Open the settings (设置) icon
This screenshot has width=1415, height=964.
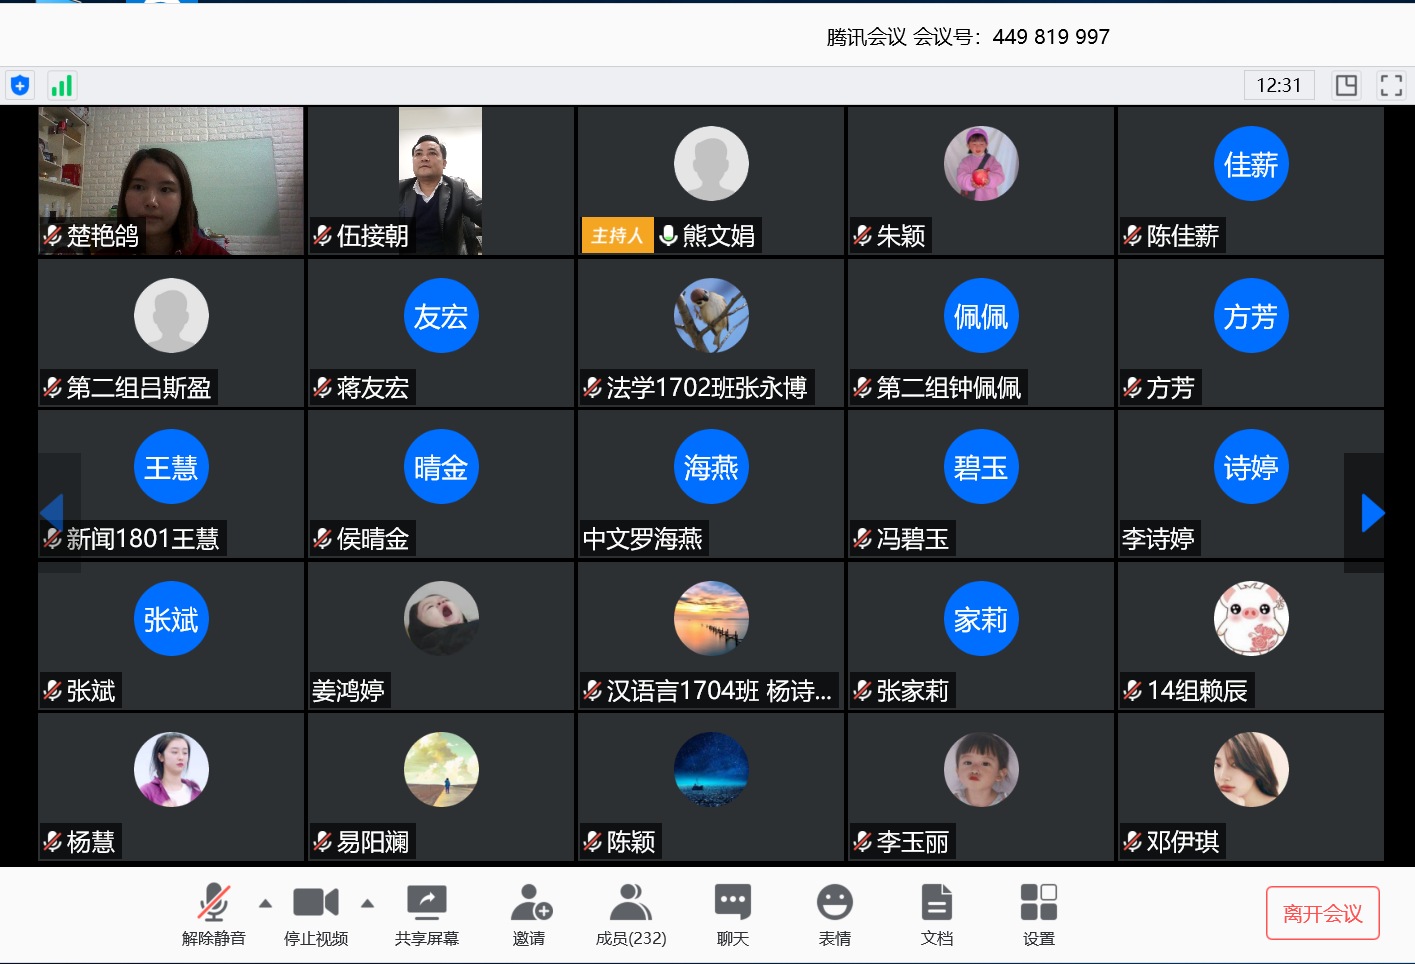[x=1039, y=913]
